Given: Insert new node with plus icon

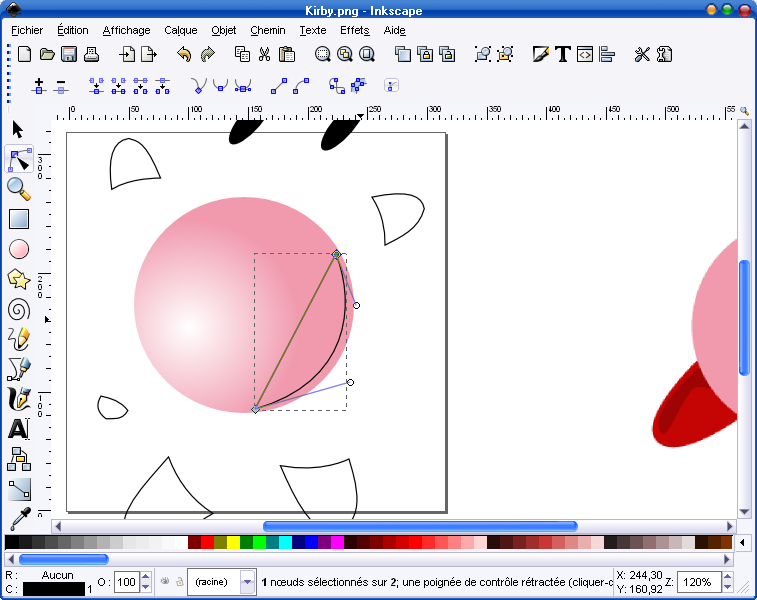Looking at the screenshot, I should [x=39, y=86].
